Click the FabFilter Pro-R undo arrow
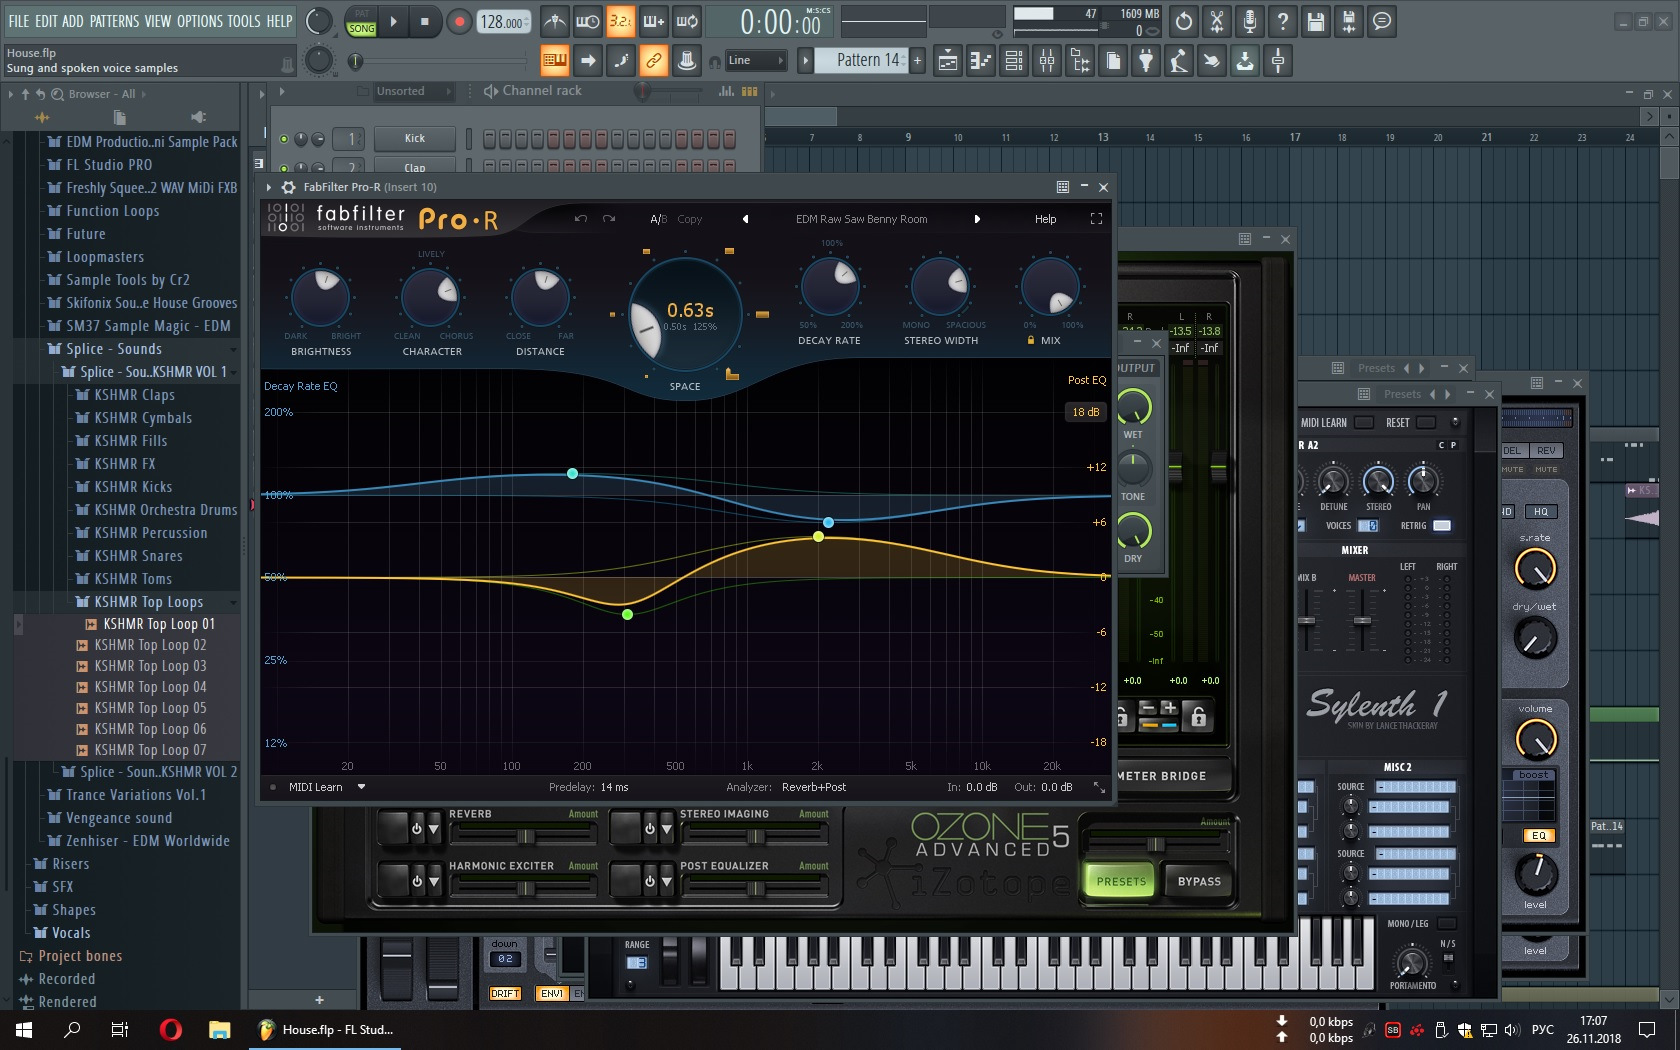 click(x=581, y=219)
